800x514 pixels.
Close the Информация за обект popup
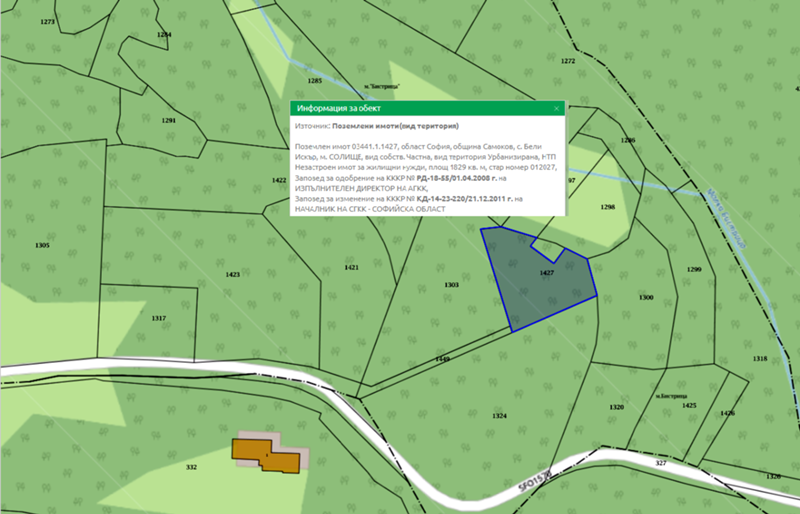click(556, 107)
